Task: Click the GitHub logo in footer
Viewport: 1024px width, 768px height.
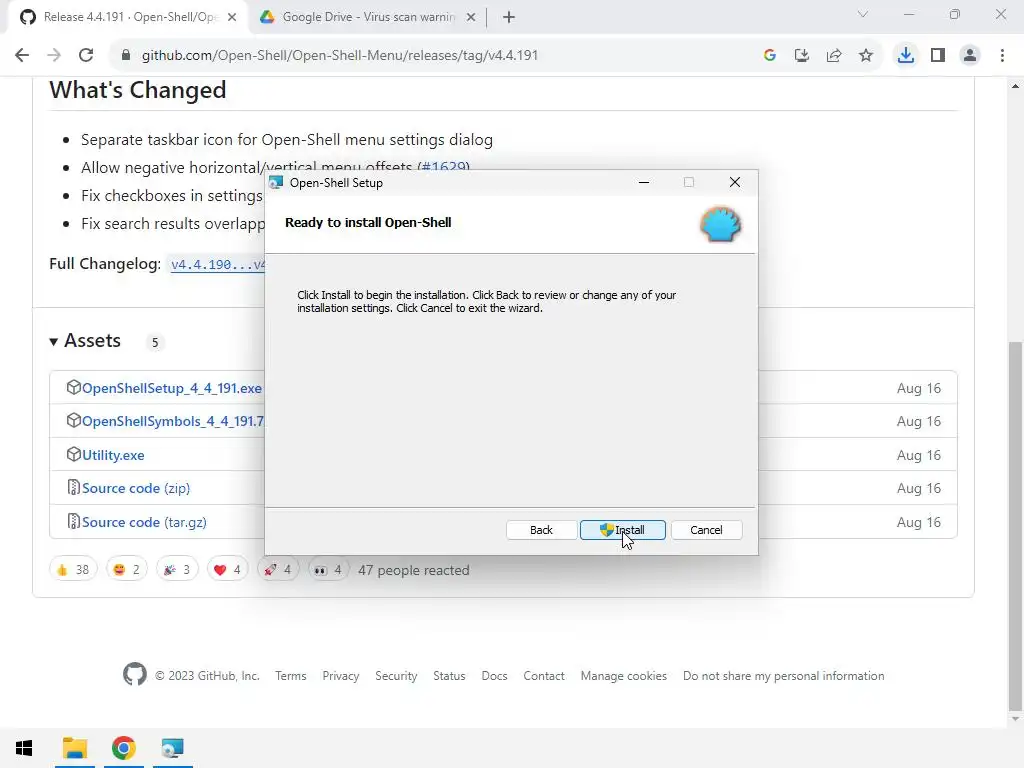Action: point(135,674)
